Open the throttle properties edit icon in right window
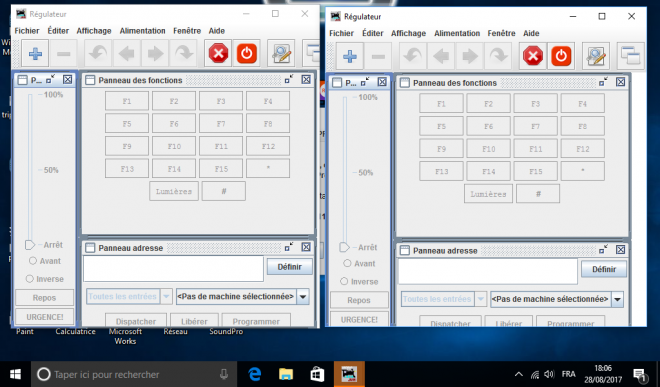 596,56
